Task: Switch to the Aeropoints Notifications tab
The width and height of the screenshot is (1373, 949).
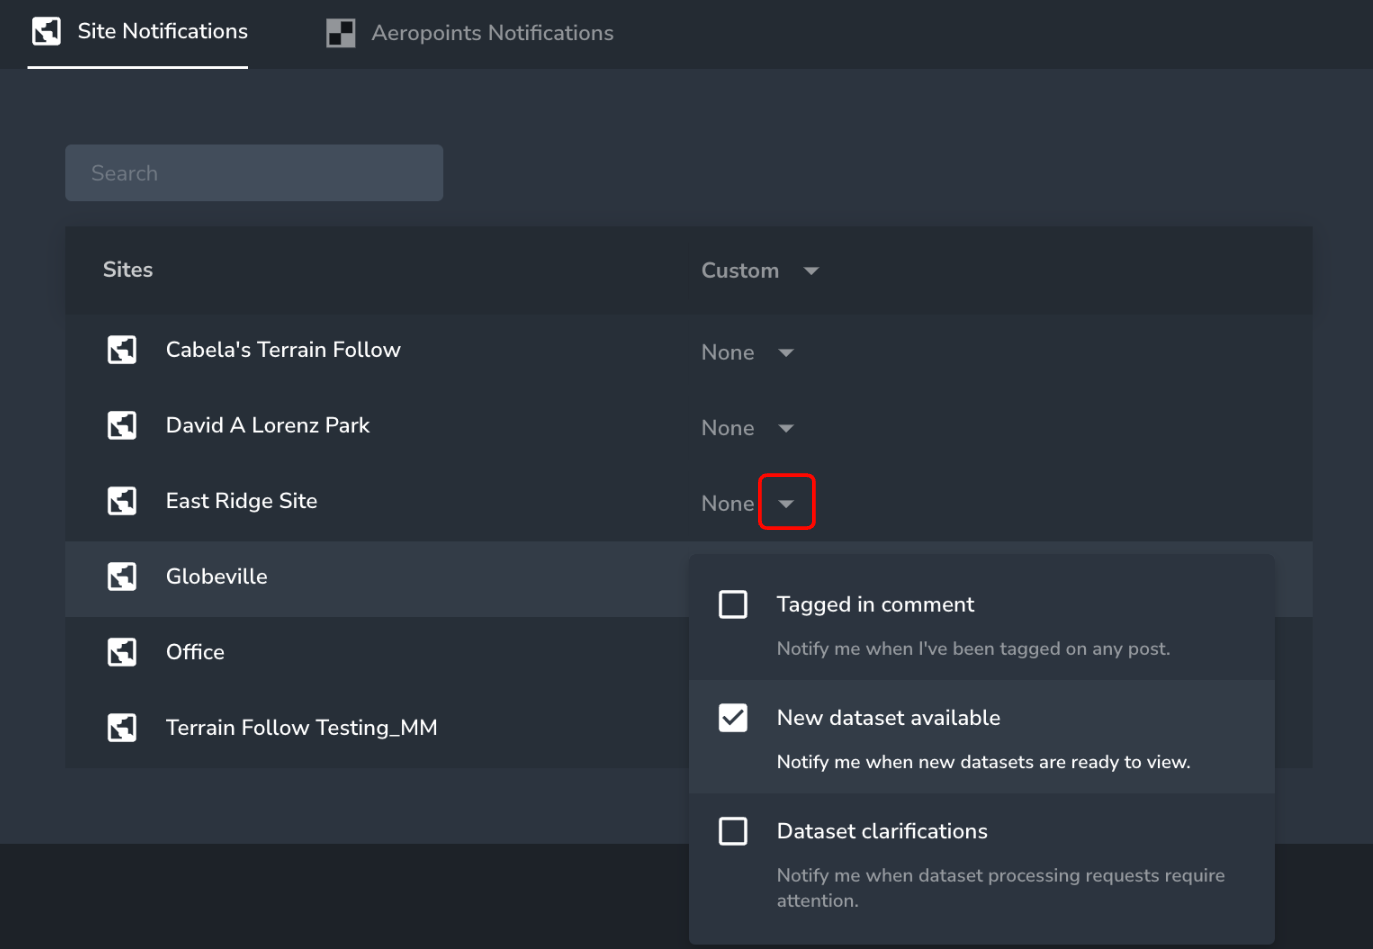Action: (x=491, y=33)
